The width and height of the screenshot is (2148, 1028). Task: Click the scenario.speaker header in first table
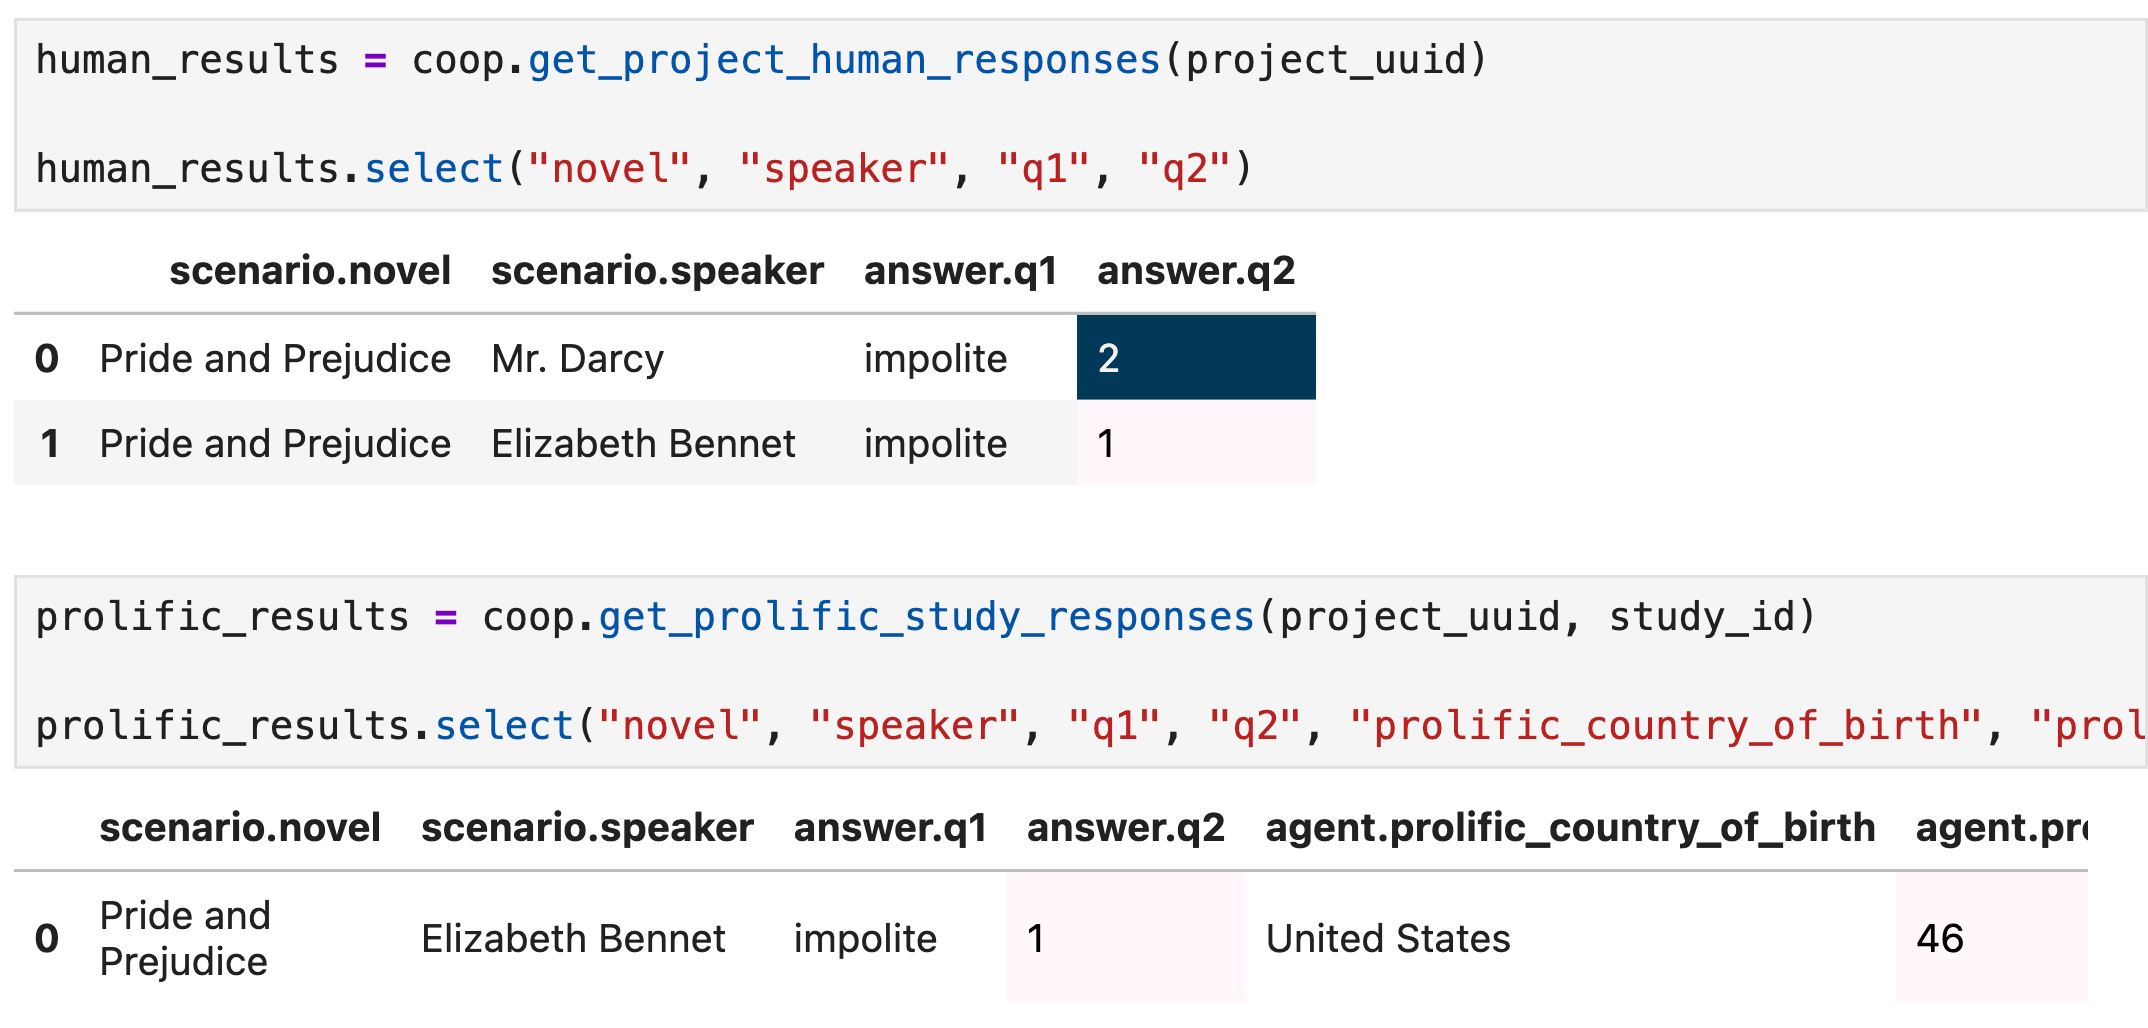coord(657,271)
